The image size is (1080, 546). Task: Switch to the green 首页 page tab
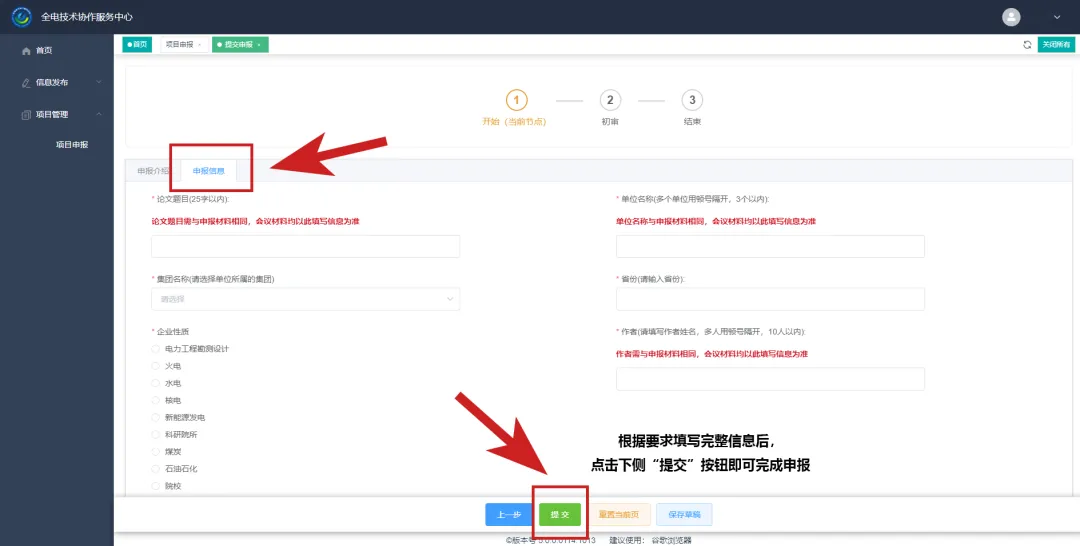coord(137,45)
